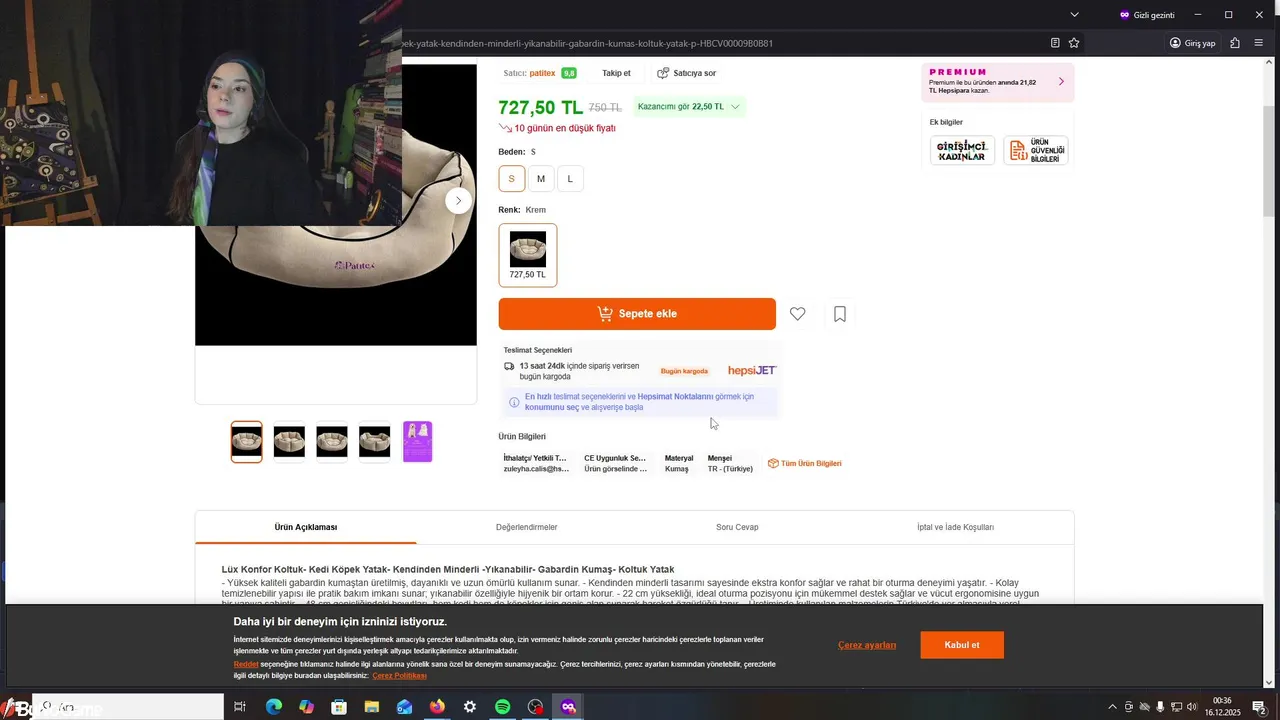Select size L option

[x=570, y=179]
